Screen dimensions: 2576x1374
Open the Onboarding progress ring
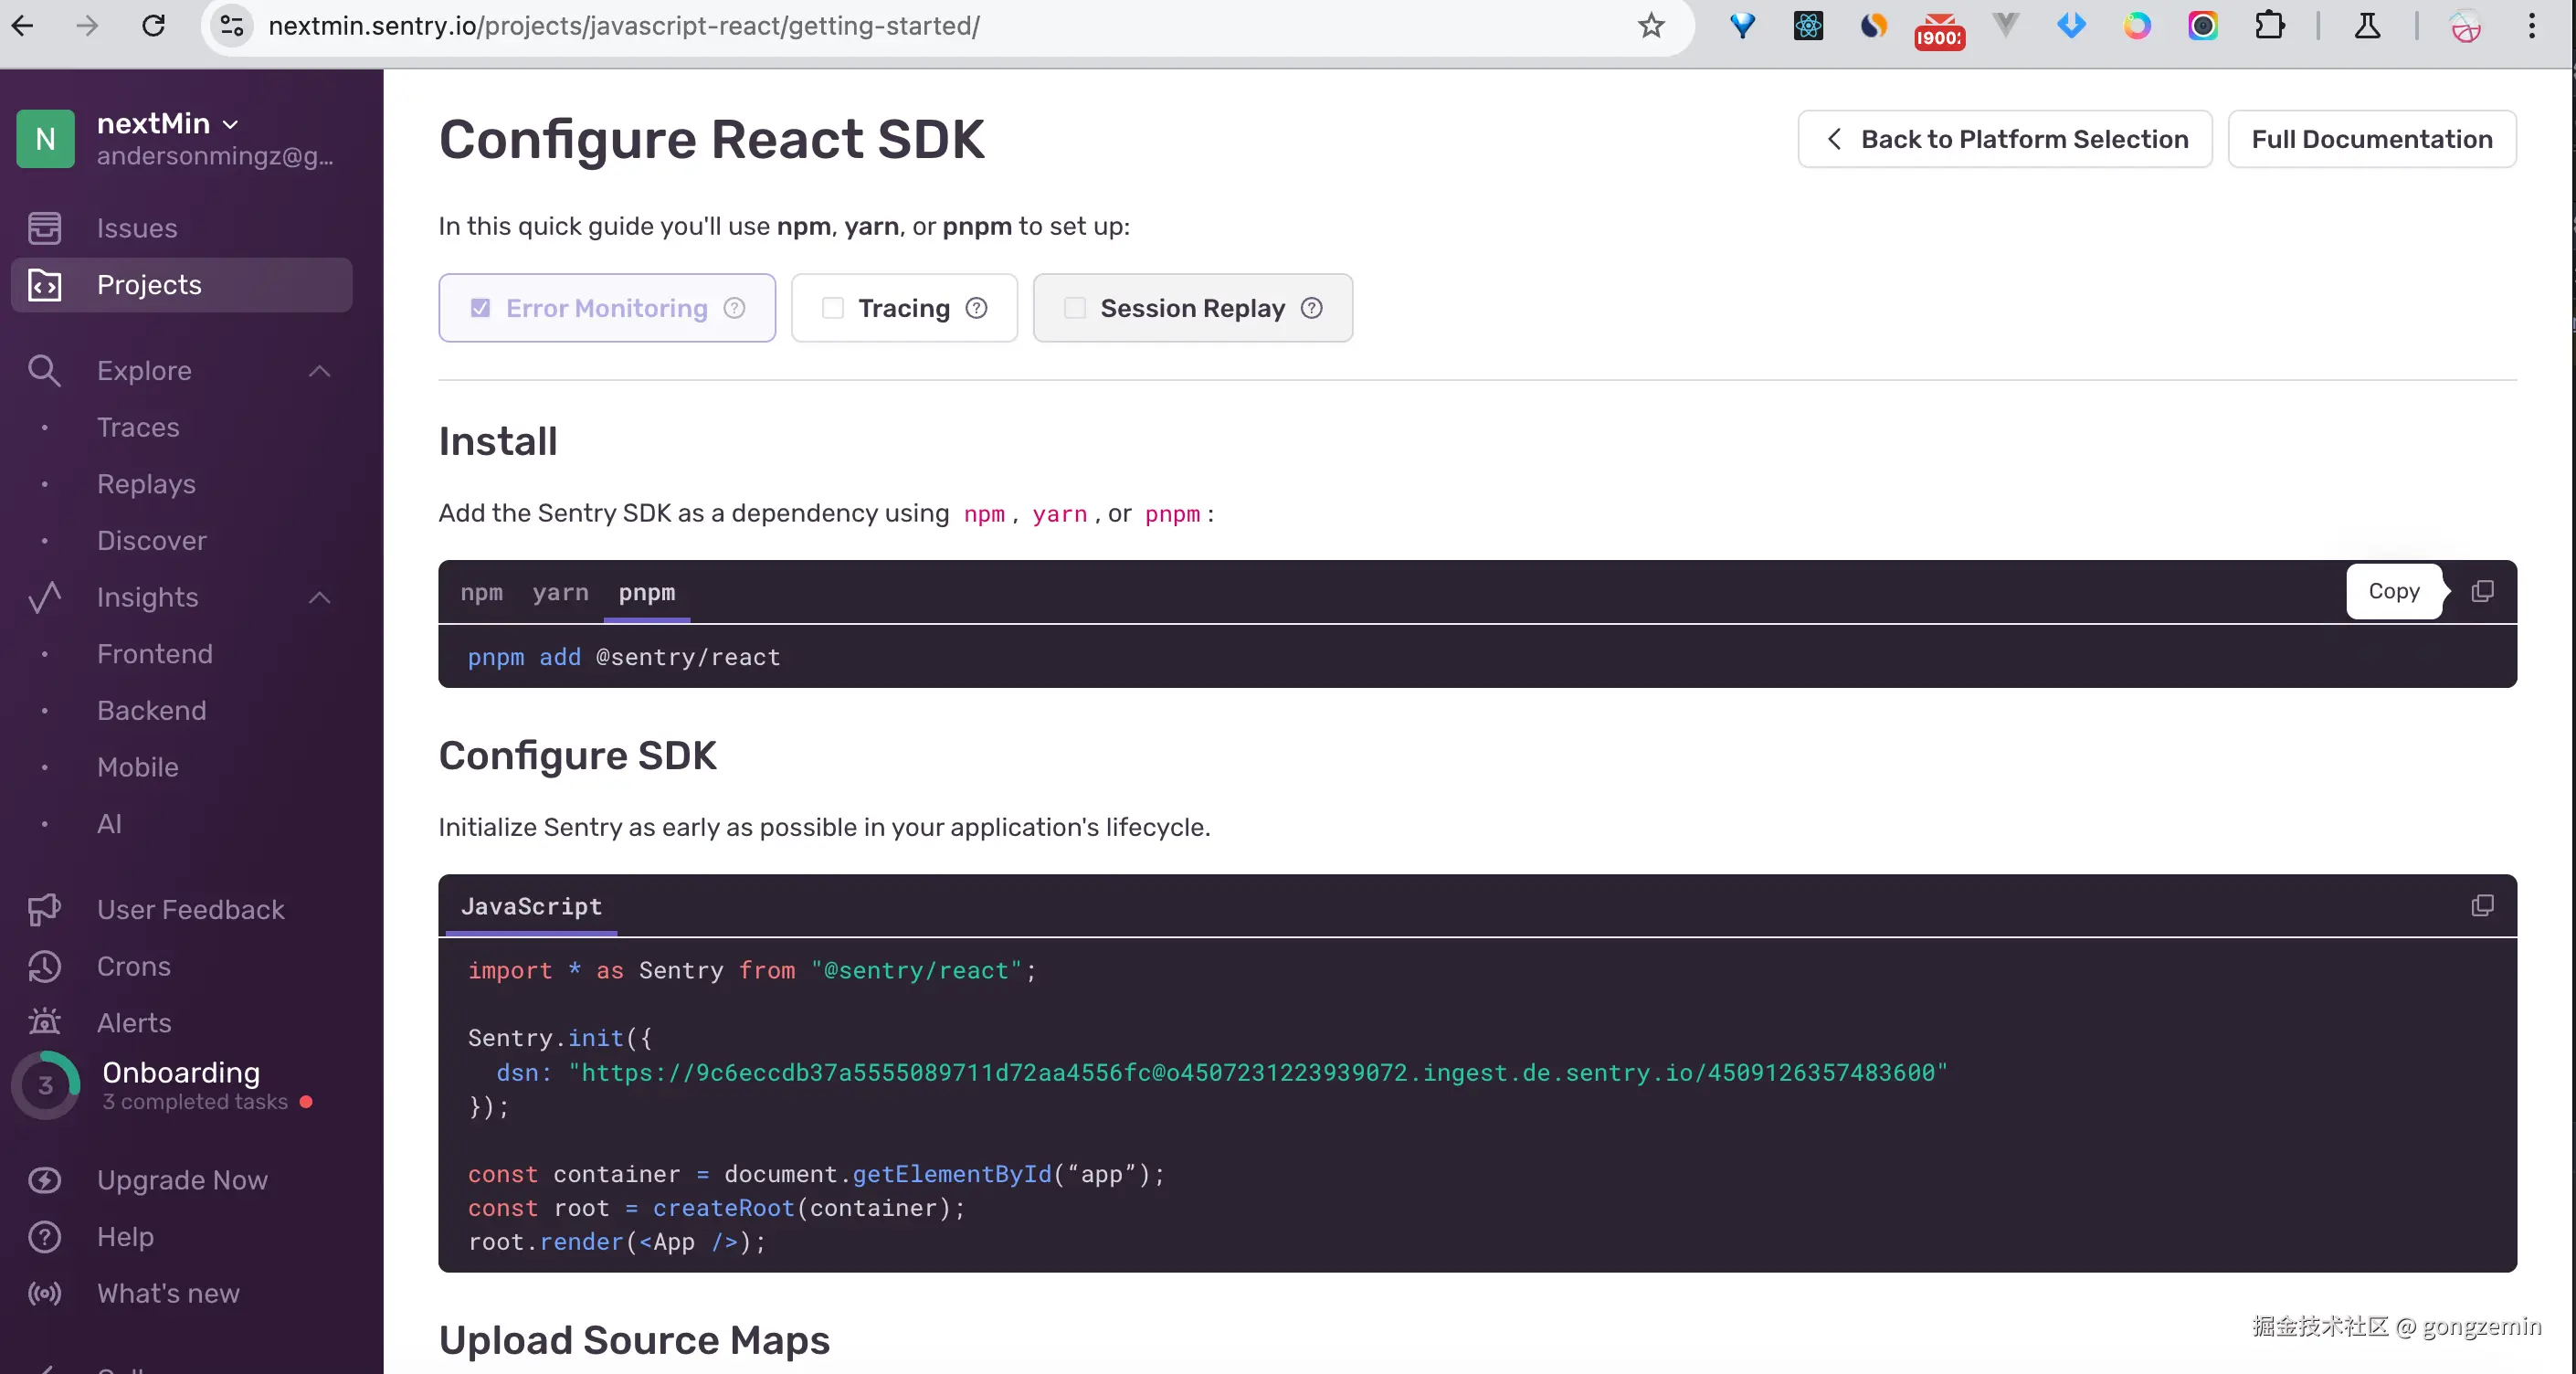45,1085
